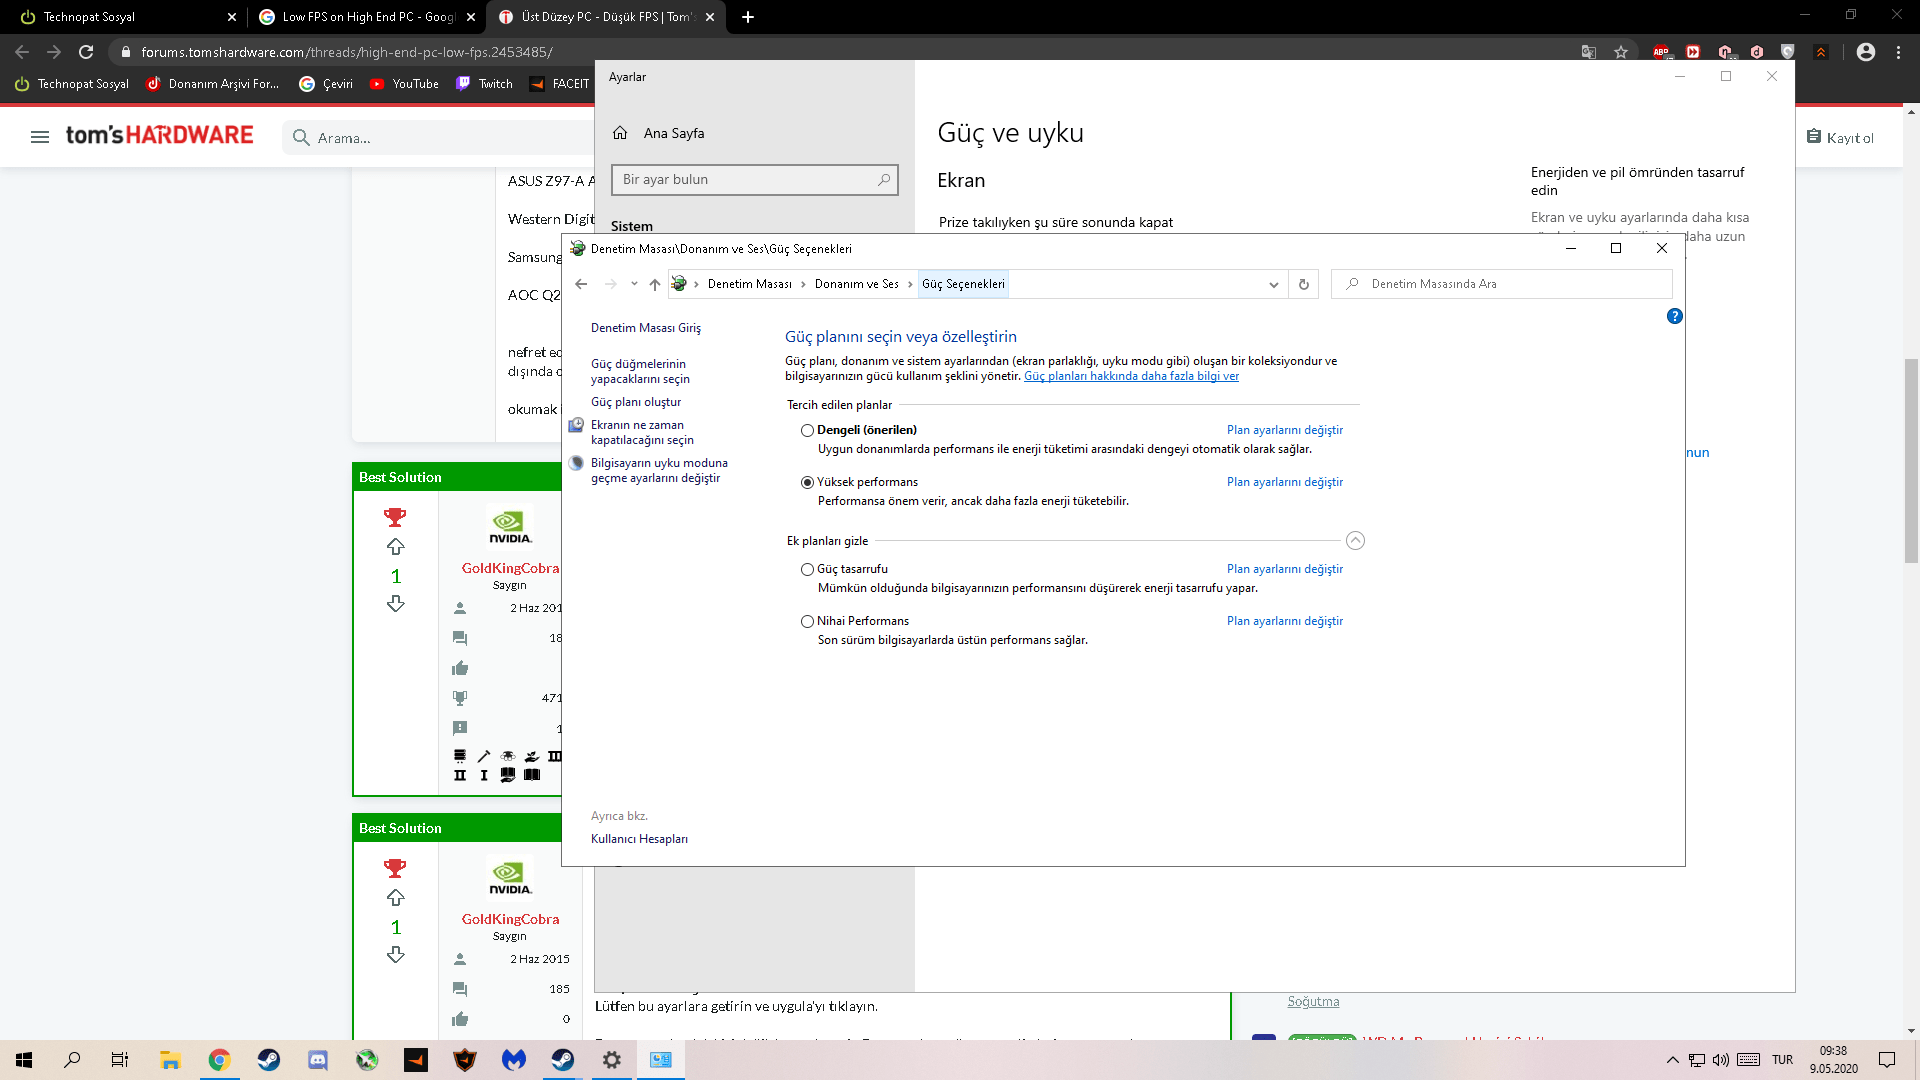Image resolution: width=1920 pixels, height=1080 pixels.
Task: Select the Dengeli (önerilen) power plan
Action: [x=807, y=430]
